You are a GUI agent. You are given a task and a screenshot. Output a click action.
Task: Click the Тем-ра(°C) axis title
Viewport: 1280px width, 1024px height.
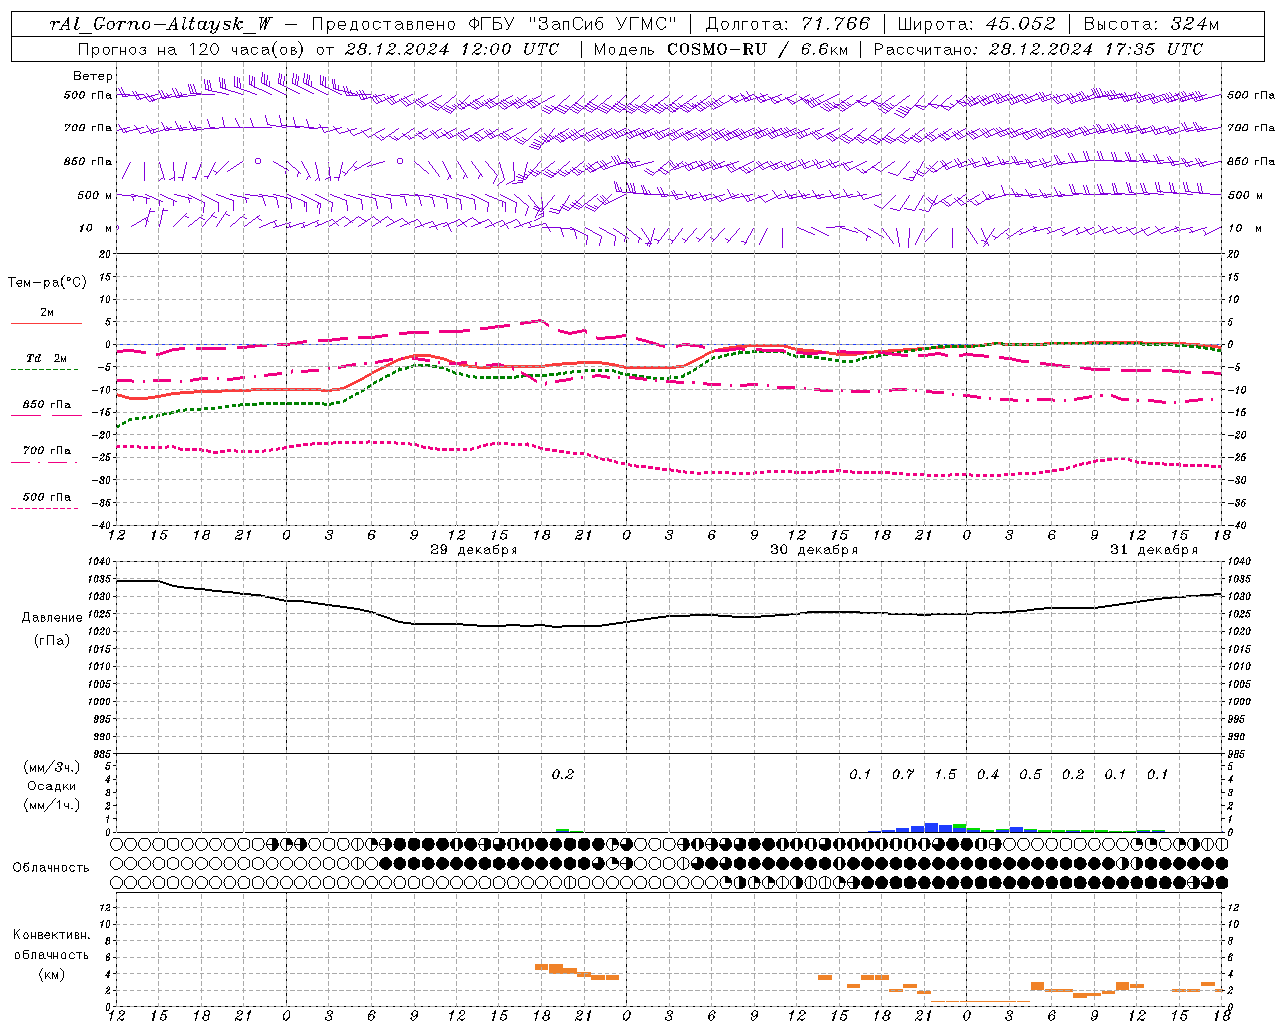tap(47, 283)
